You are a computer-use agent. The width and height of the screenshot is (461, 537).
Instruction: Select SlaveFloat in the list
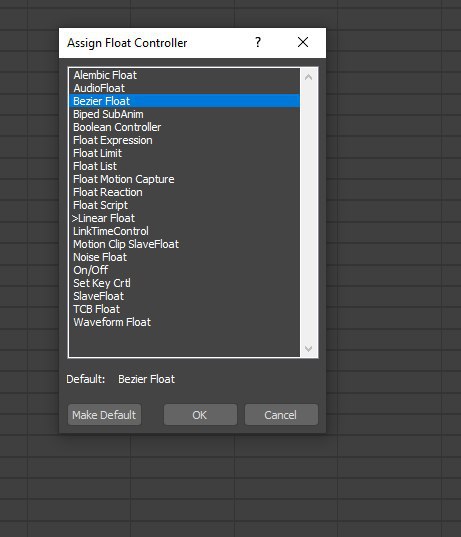[x=184, y=296]
